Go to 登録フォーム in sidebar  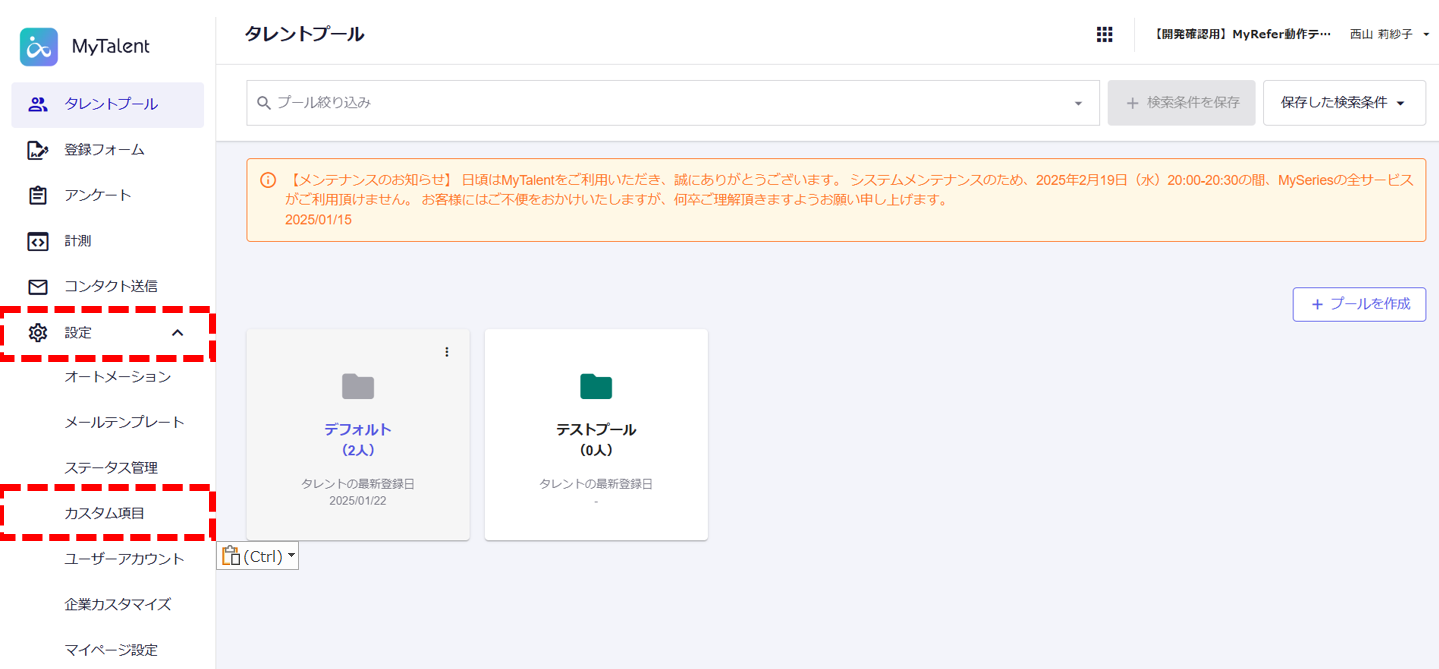104,150
